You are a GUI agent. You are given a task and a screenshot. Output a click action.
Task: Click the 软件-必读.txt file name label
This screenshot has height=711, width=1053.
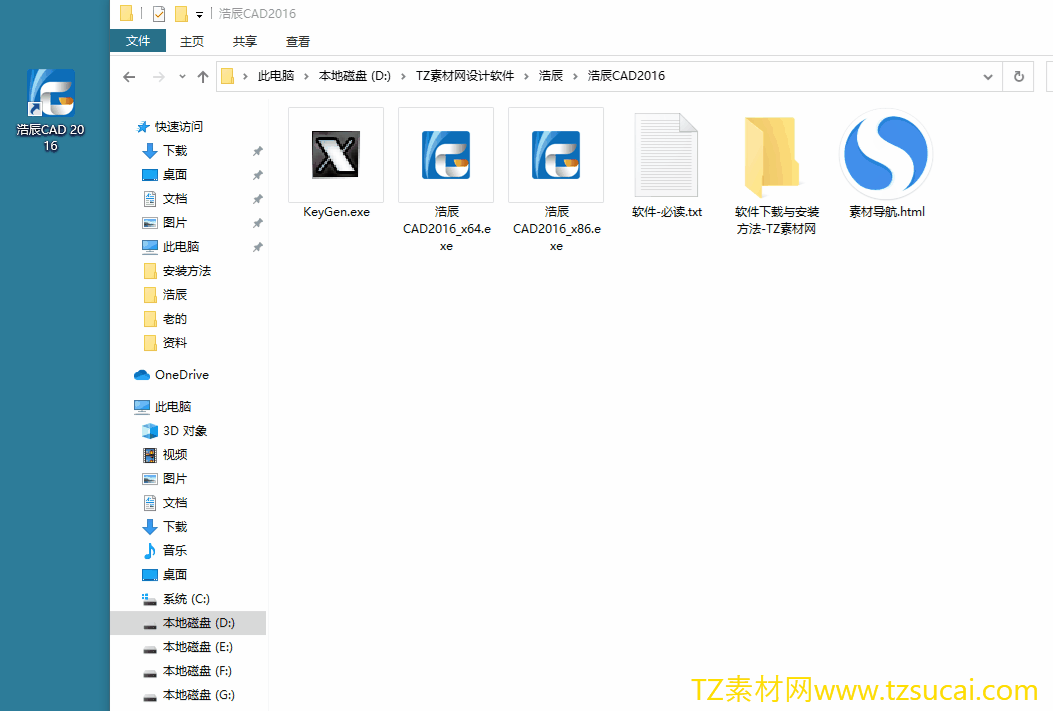[667, 212]
